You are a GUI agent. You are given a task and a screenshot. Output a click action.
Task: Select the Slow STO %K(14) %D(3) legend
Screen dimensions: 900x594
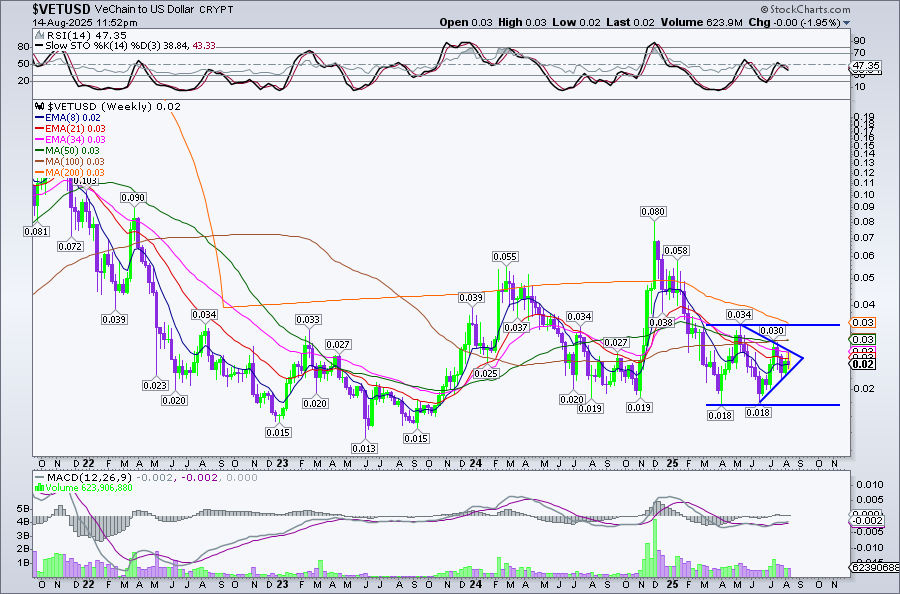pyautogui.click(x=125, y=45)
